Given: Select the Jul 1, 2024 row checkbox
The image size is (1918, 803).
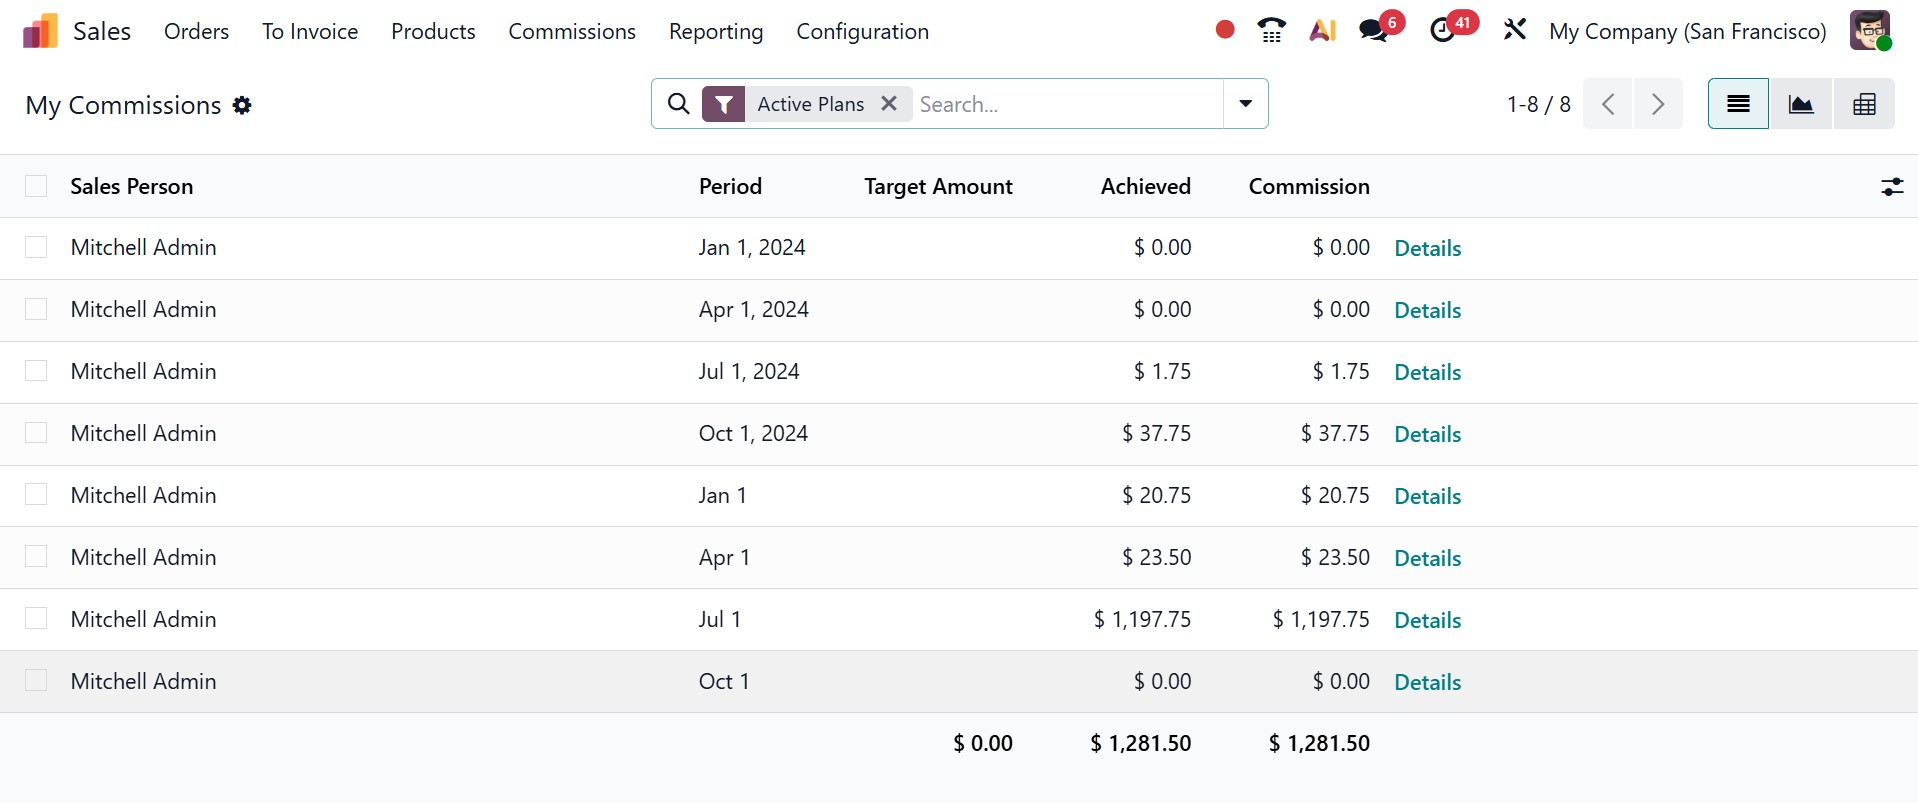Looking at the screenshot, I should click(x=36, y=371).
